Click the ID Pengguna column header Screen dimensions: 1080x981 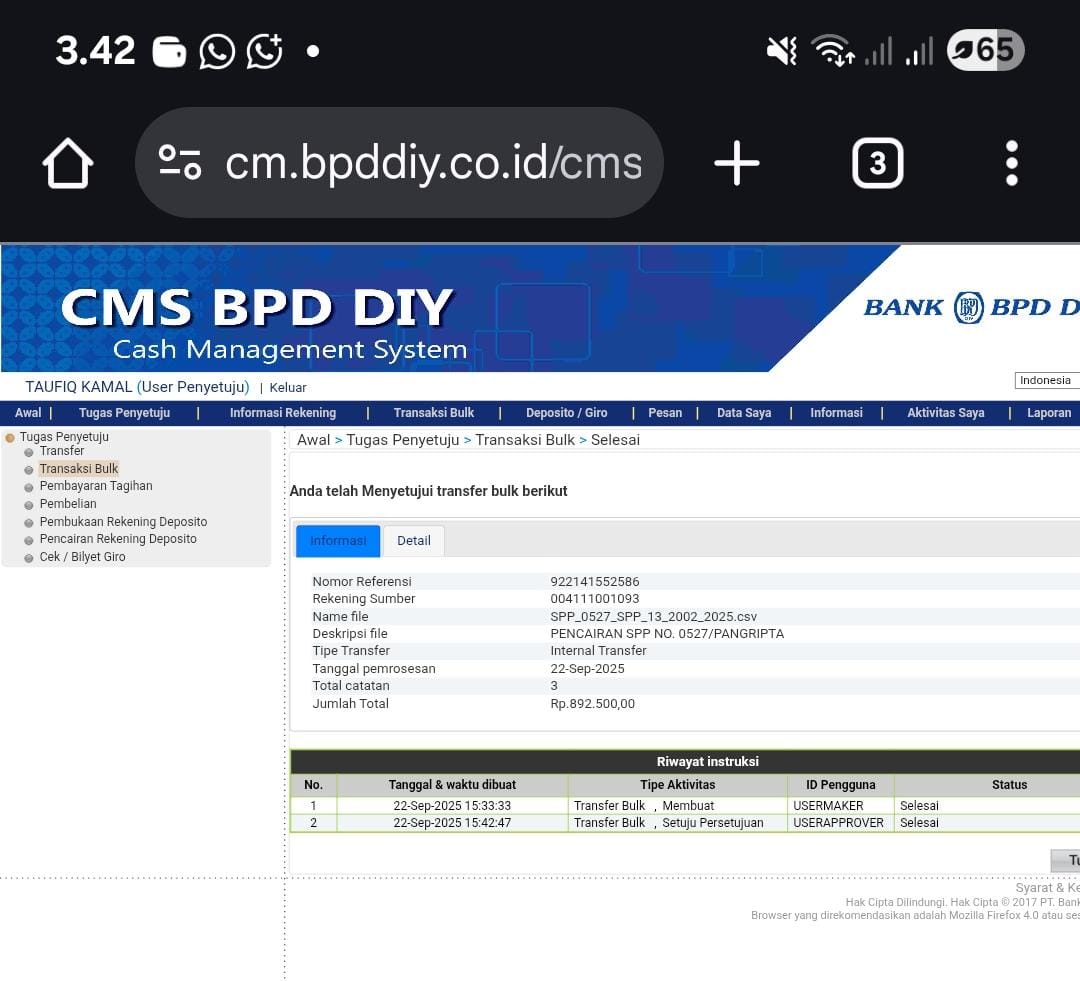point(841,785)
